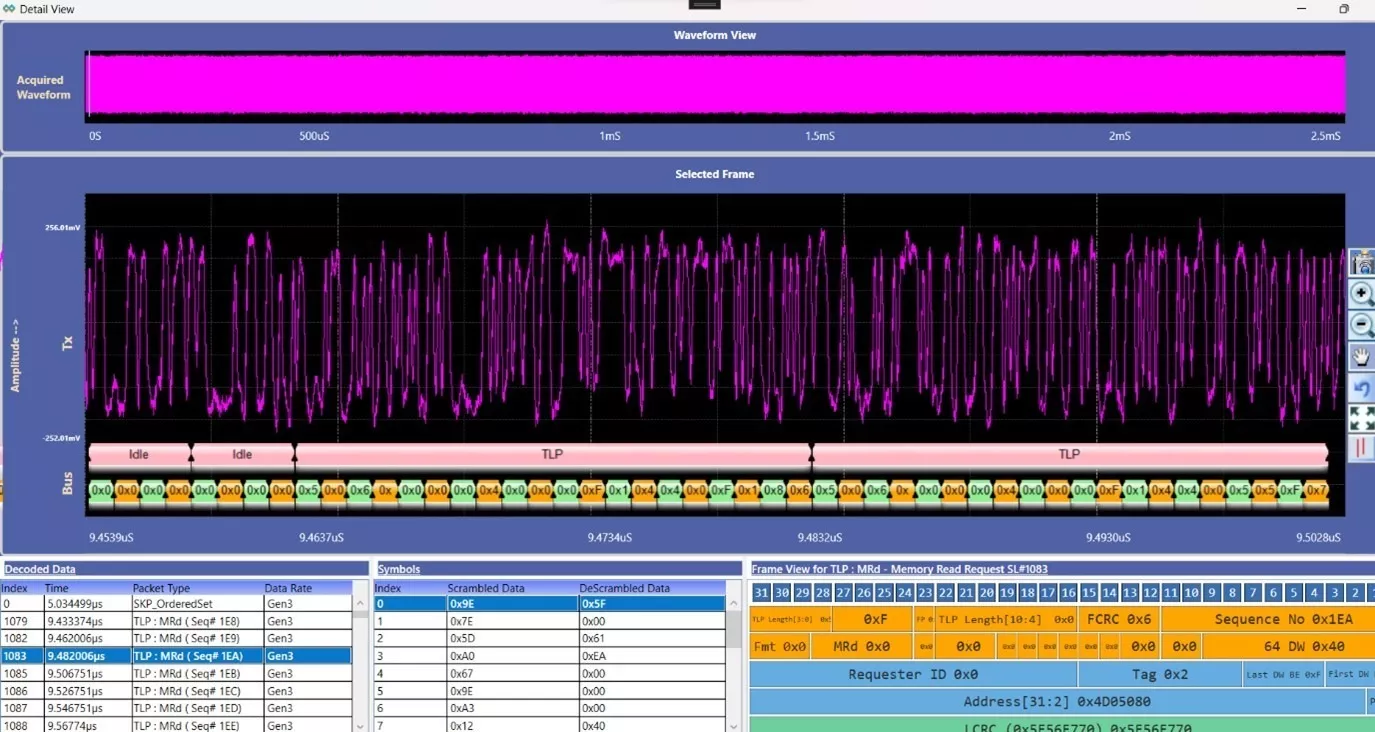The image size is (1375, 732).
Task: Click the undo zoom arrow icon
Action: click(x=1361, y=388)
